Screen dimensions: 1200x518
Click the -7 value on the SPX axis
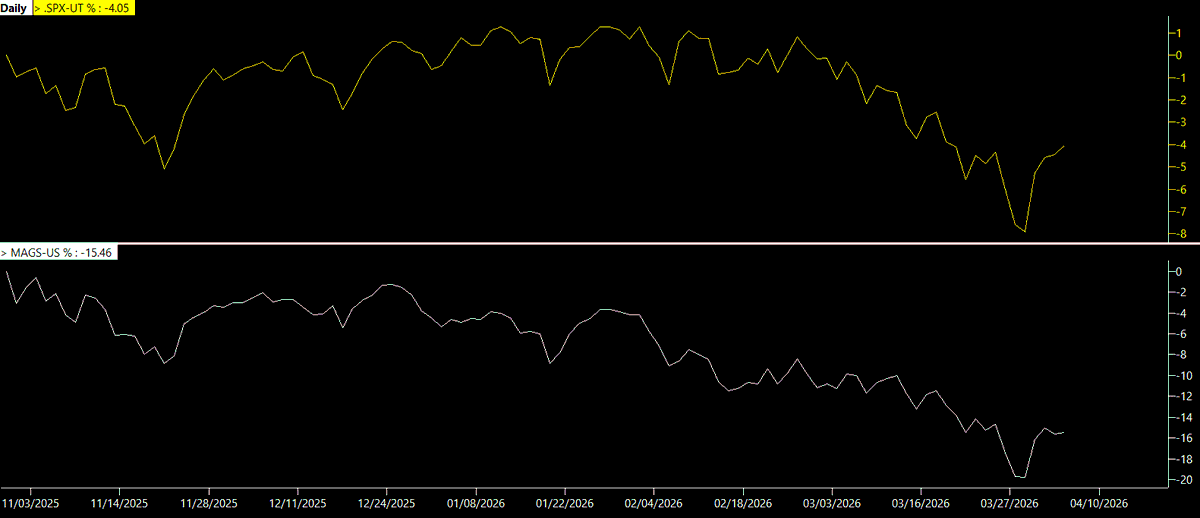1179,211
